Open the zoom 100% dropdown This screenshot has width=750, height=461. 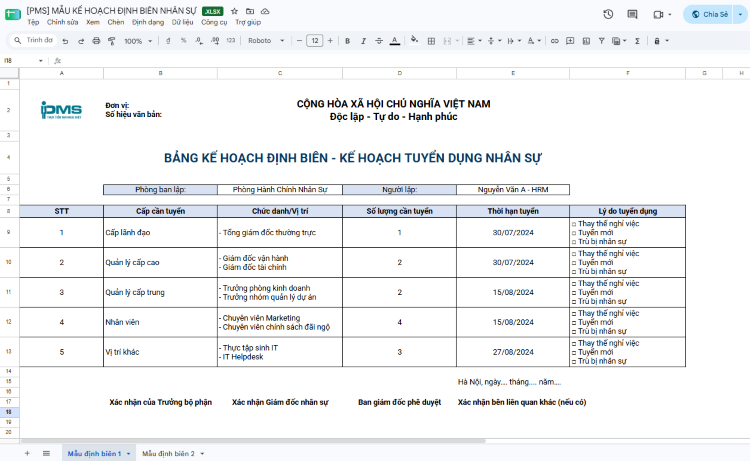coord(138,41)
